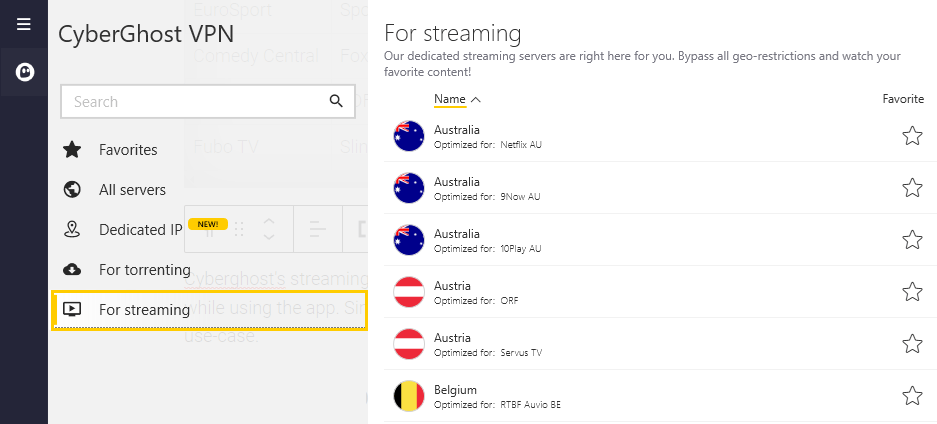937x424 pixels.
Task: Select 'Australia' name in 10Play AU row
Action: 457,233
